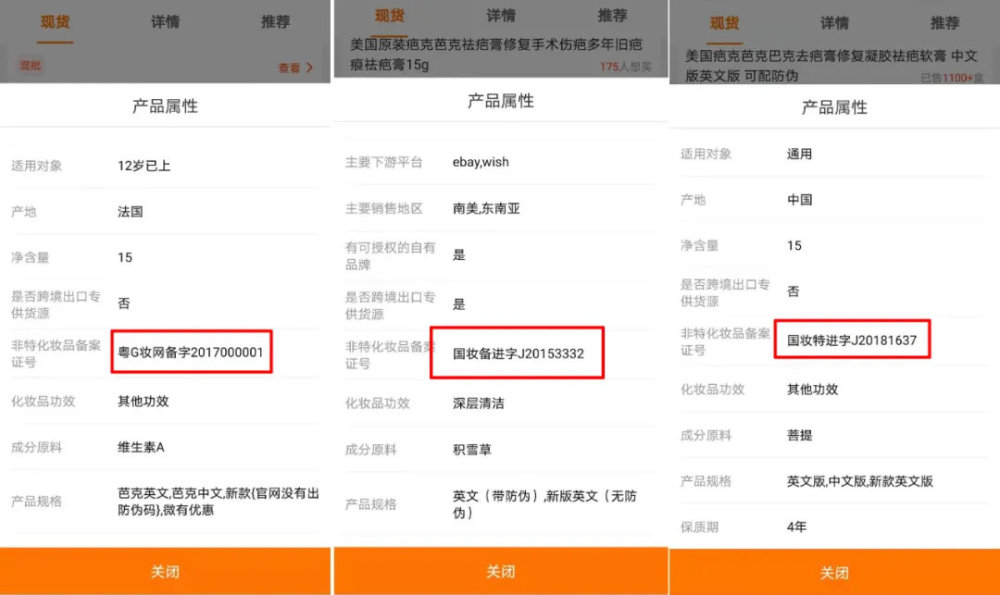Click 产品属性 heading above 主要下游平台 row
This screenshot has height=595, width=1000.
(501, 101)
